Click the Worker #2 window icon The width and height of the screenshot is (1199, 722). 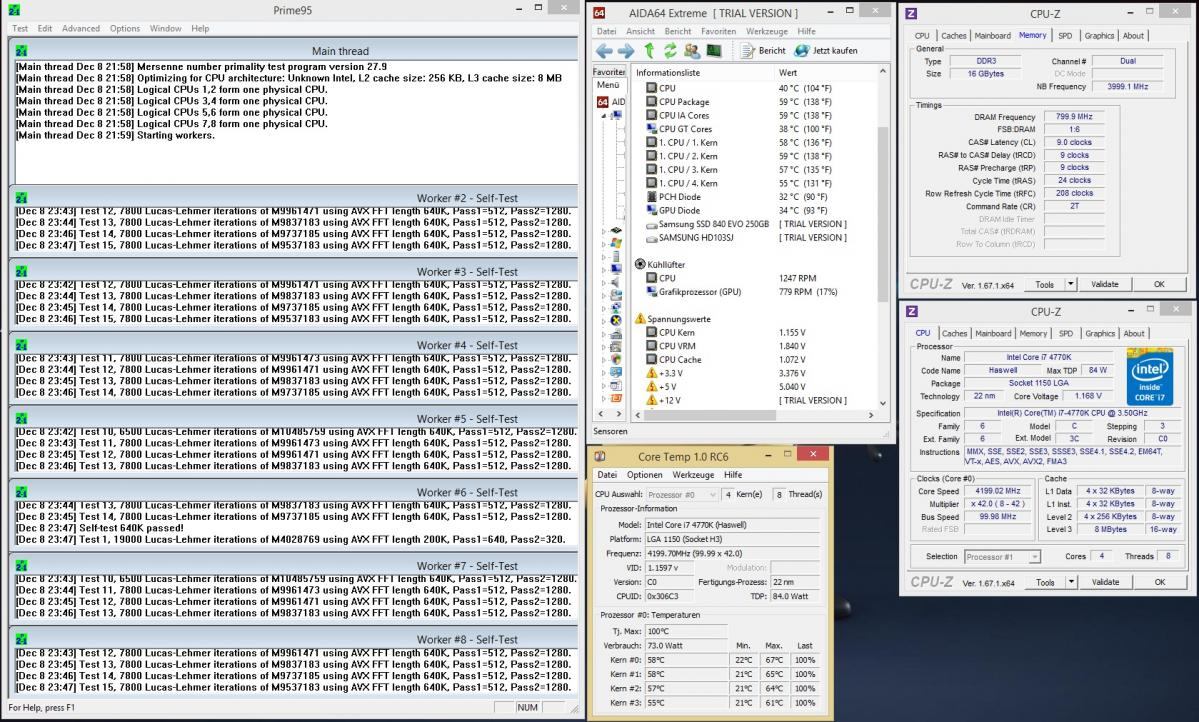pyautogui.click(x=21, y=198)
